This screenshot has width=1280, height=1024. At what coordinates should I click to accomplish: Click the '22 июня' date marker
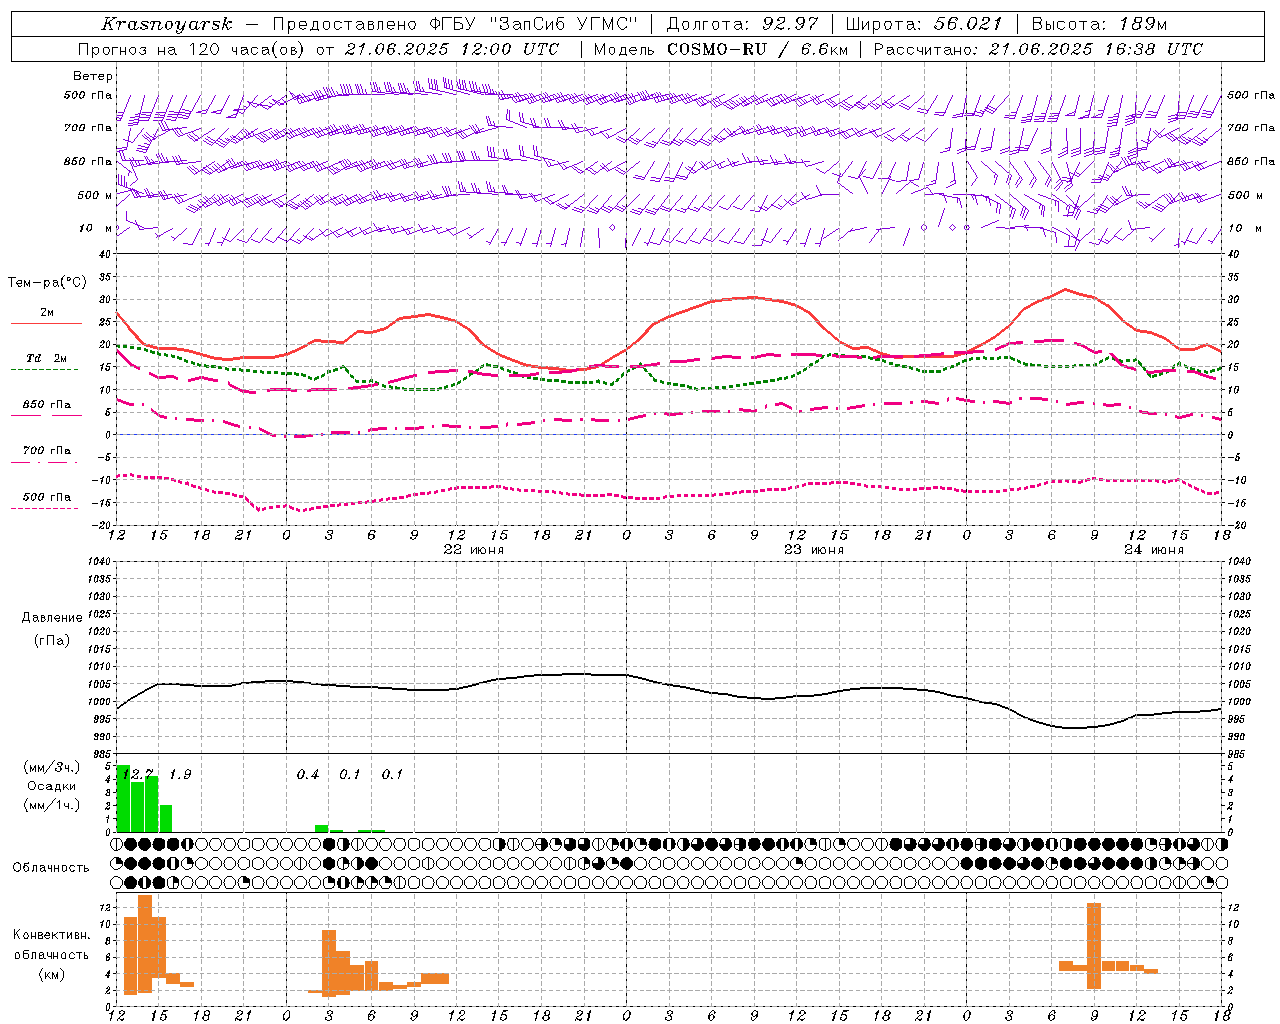click(x=474, y=550)
